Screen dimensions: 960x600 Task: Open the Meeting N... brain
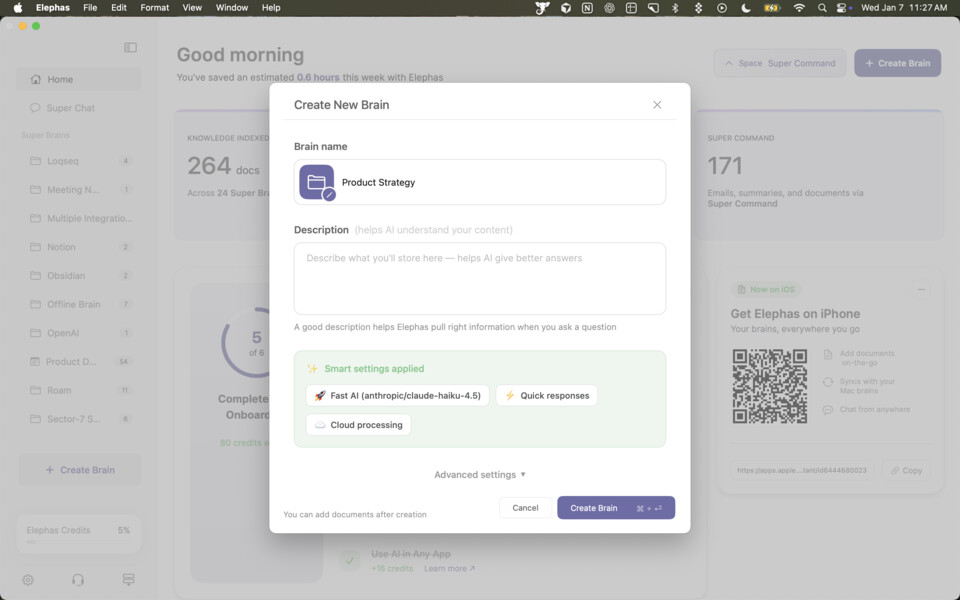pyautogui.click(x=78, y=190)
